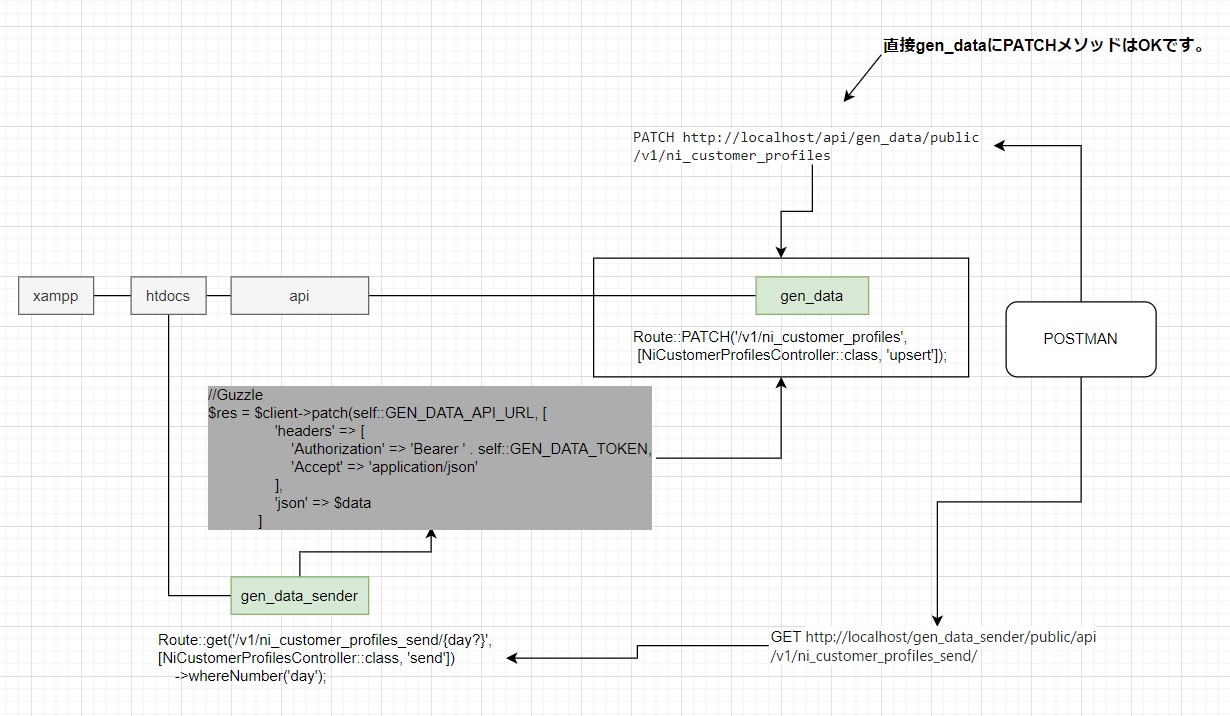
Task: Select the PATCH localhost URL text
Action: (x=806, y=146)
